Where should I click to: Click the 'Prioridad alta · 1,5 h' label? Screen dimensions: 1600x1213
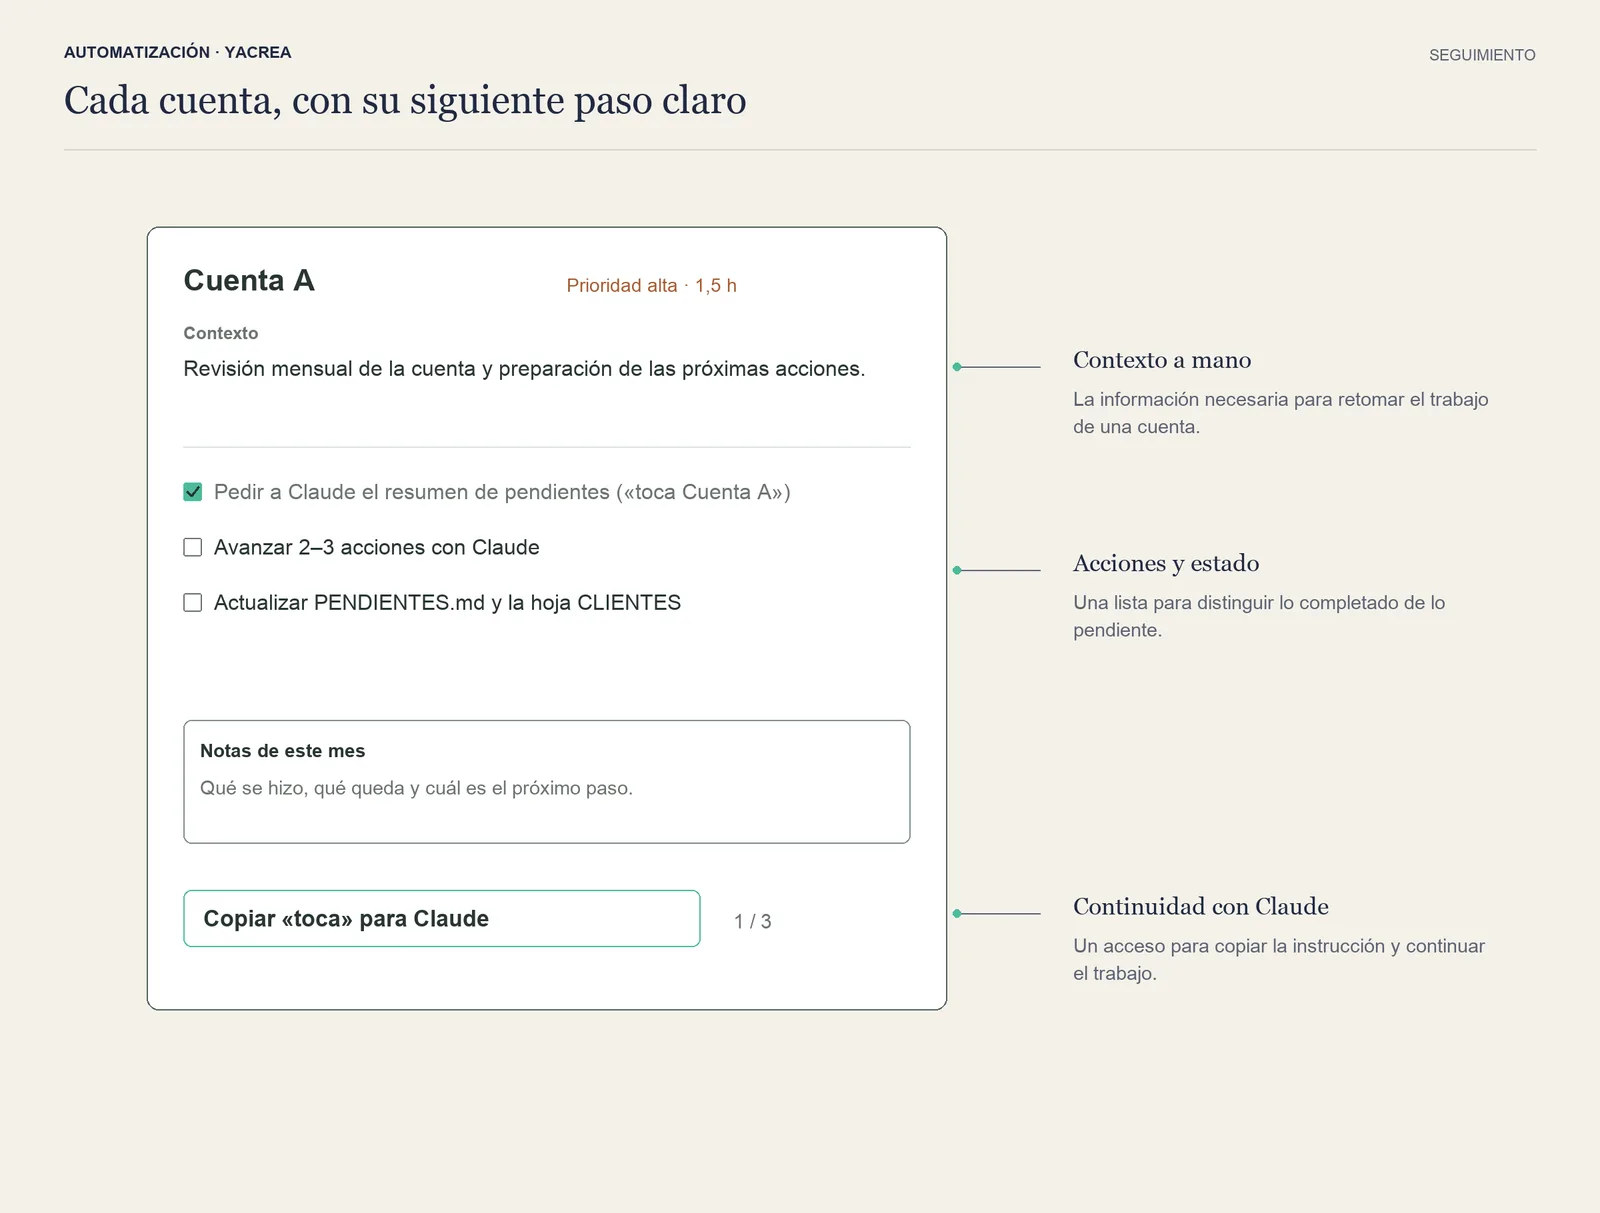651,285
